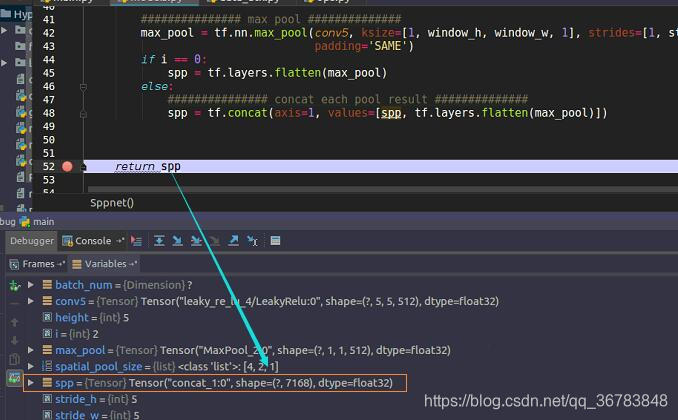
Task: Click tf.nn.max_pool call on line 42
Action: (x=263, y=33)
